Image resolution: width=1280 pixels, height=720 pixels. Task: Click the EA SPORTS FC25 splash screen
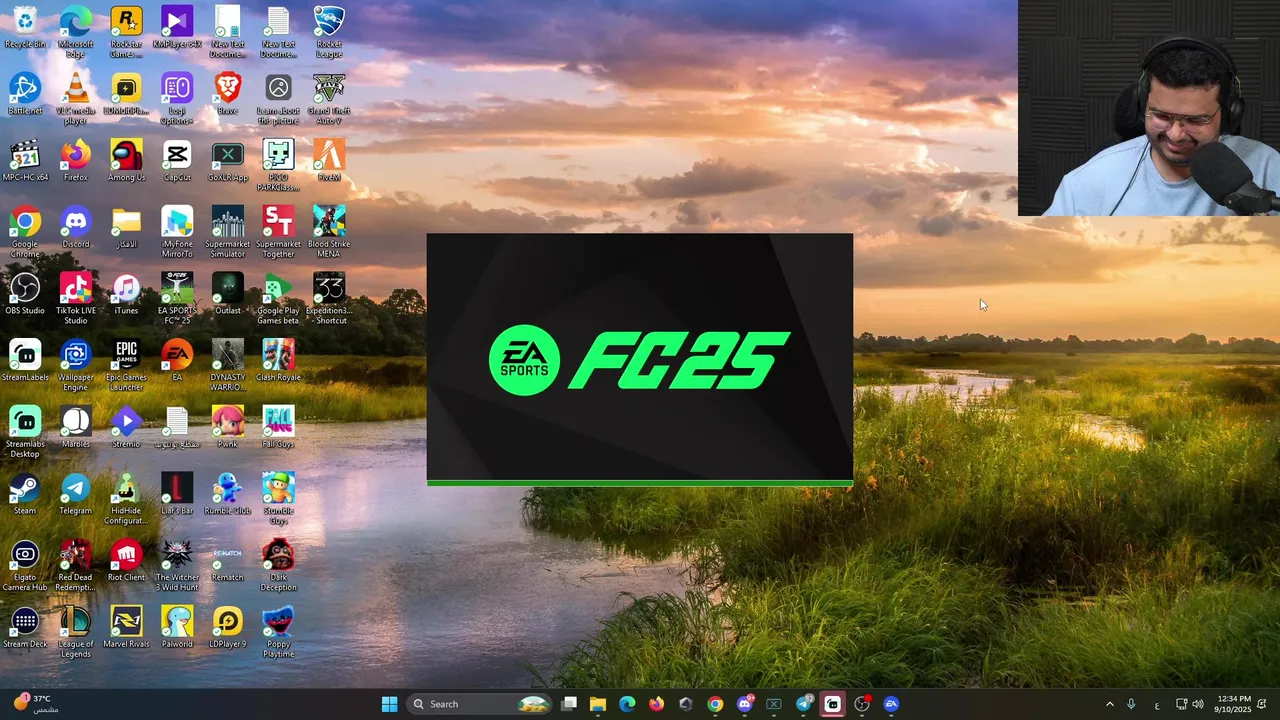pyautogui.click(x=640, y=360)
